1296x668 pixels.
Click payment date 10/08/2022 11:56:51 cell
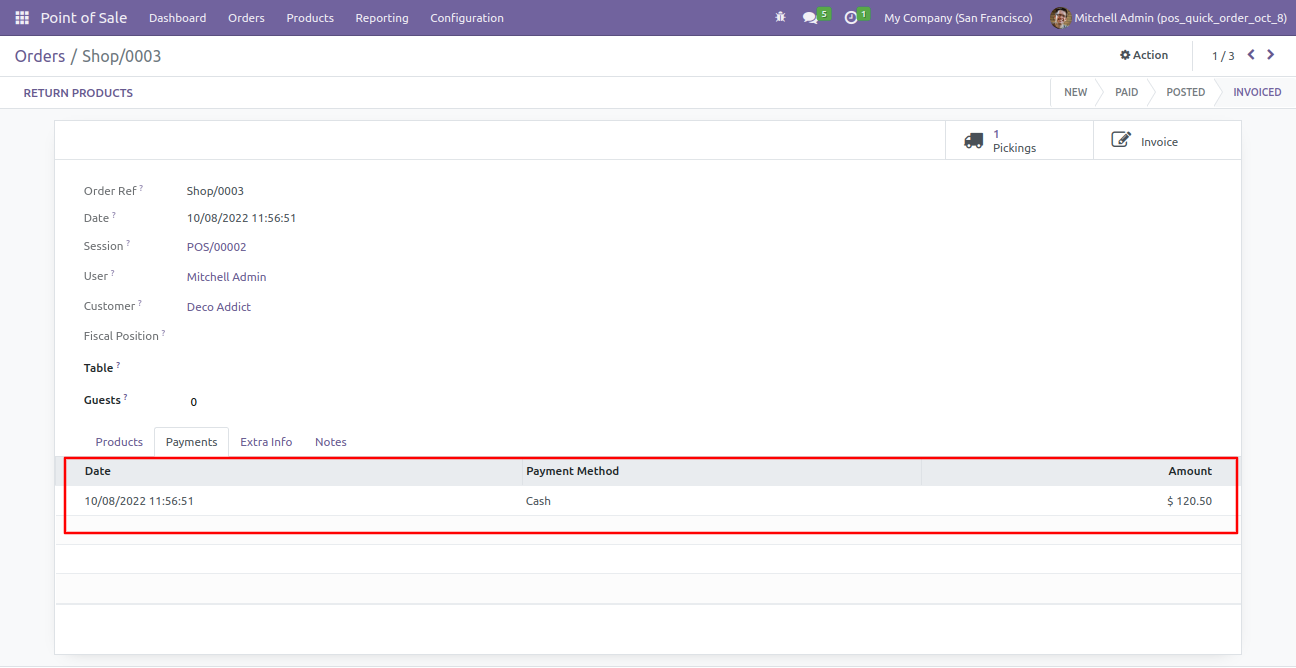[139, 501]
